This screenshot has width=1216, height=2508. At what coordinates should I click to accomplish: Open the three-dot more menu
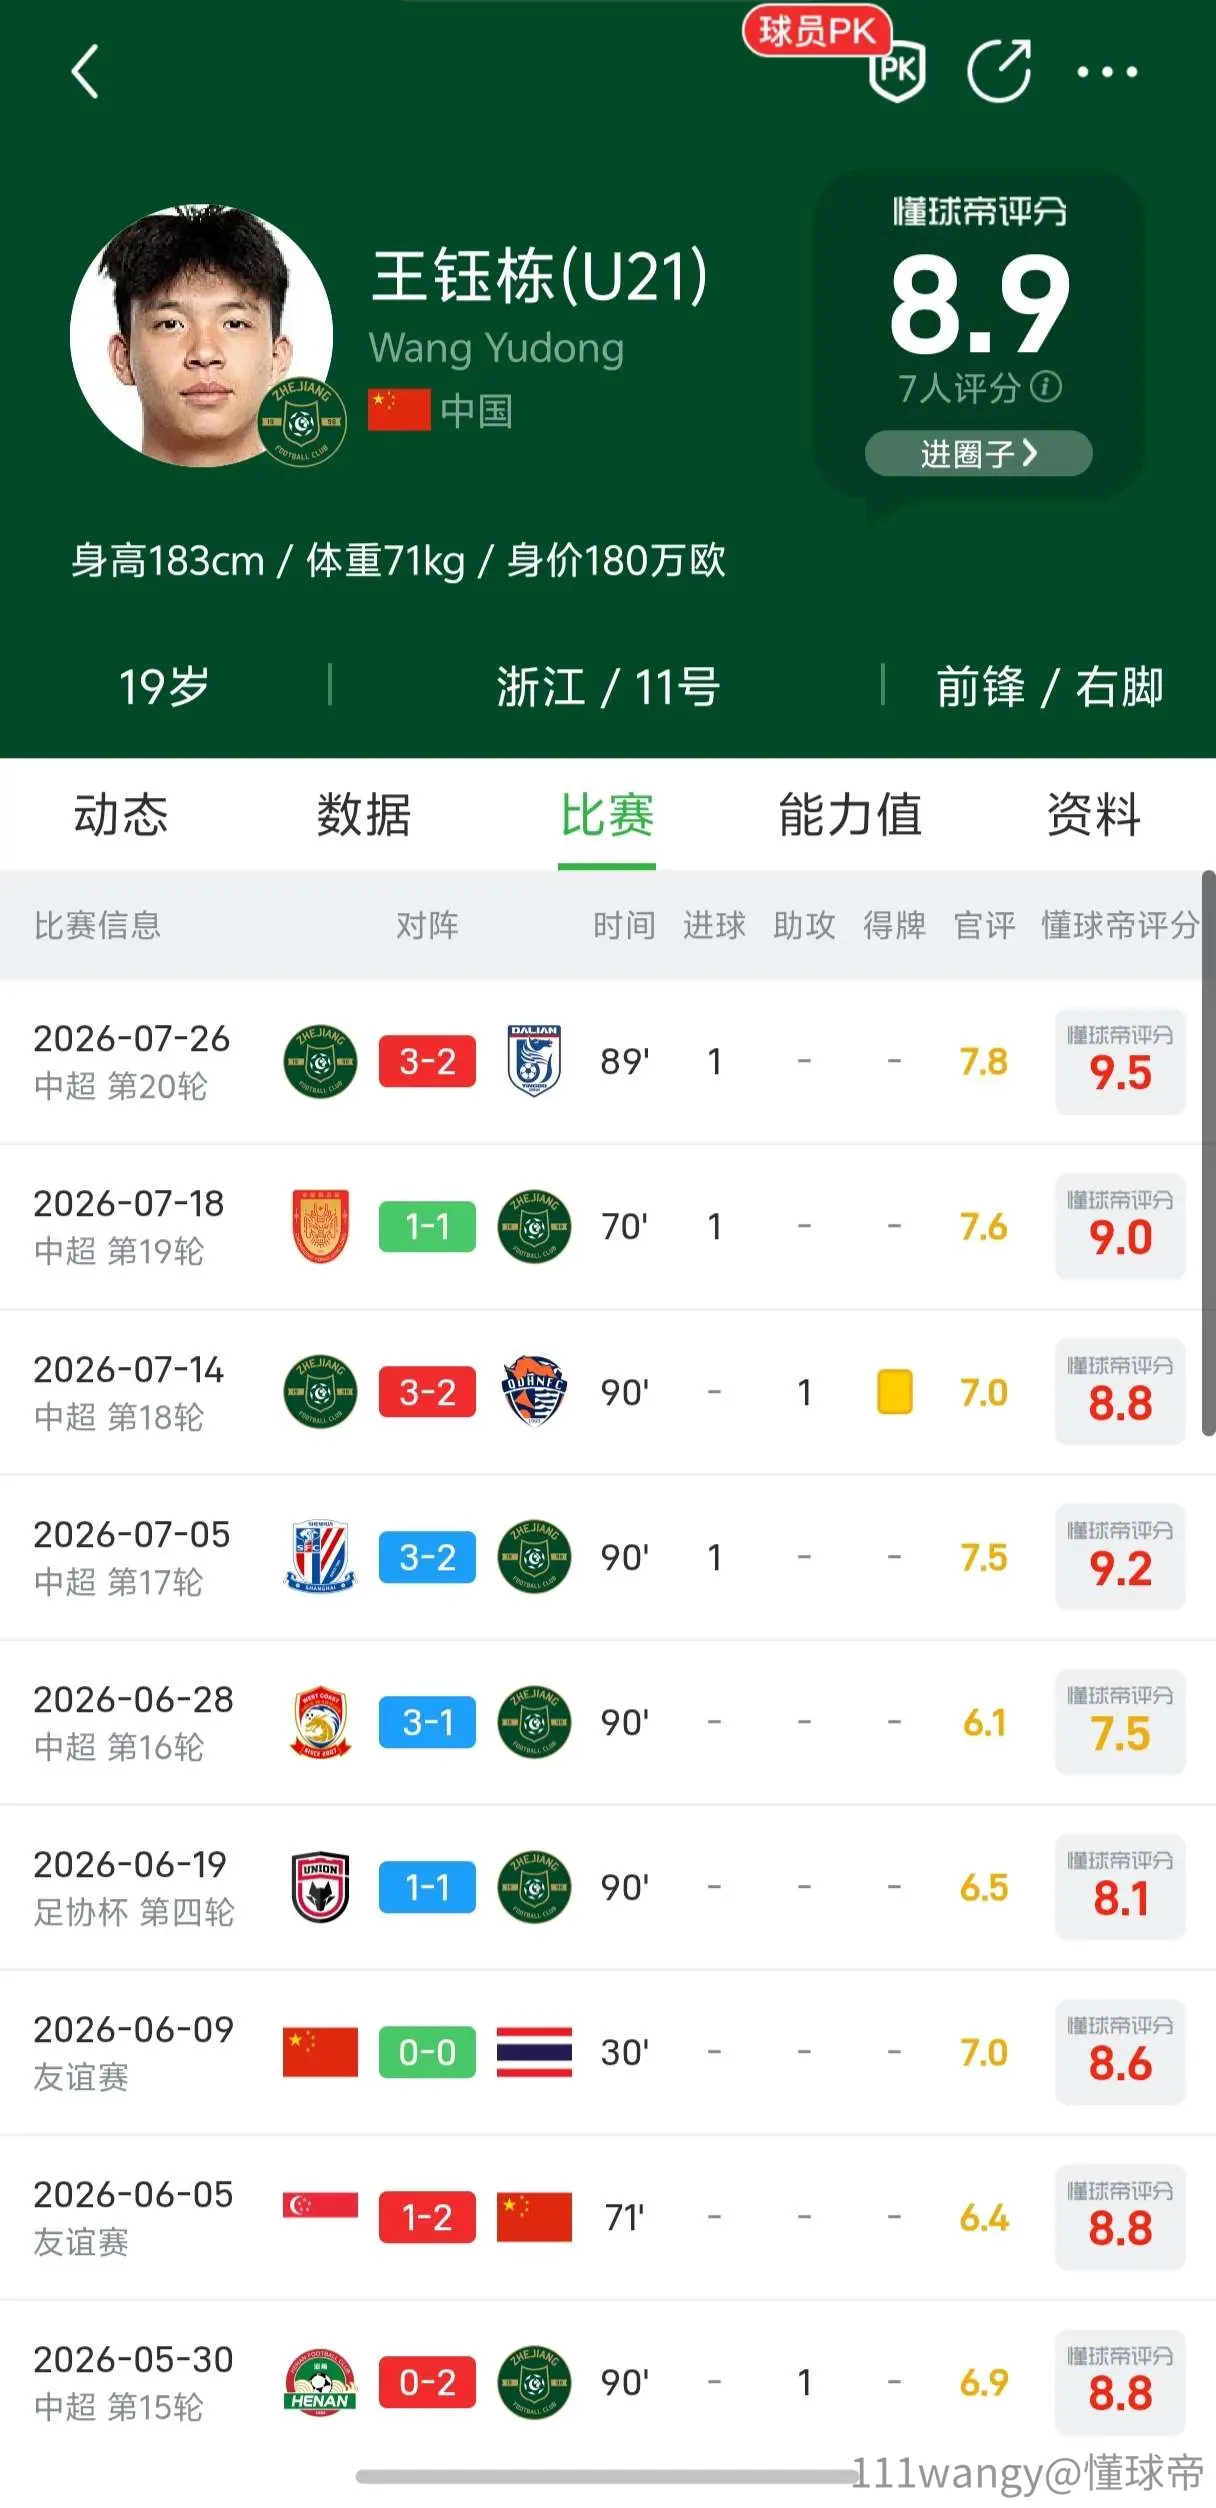(x=1107, y=72)
